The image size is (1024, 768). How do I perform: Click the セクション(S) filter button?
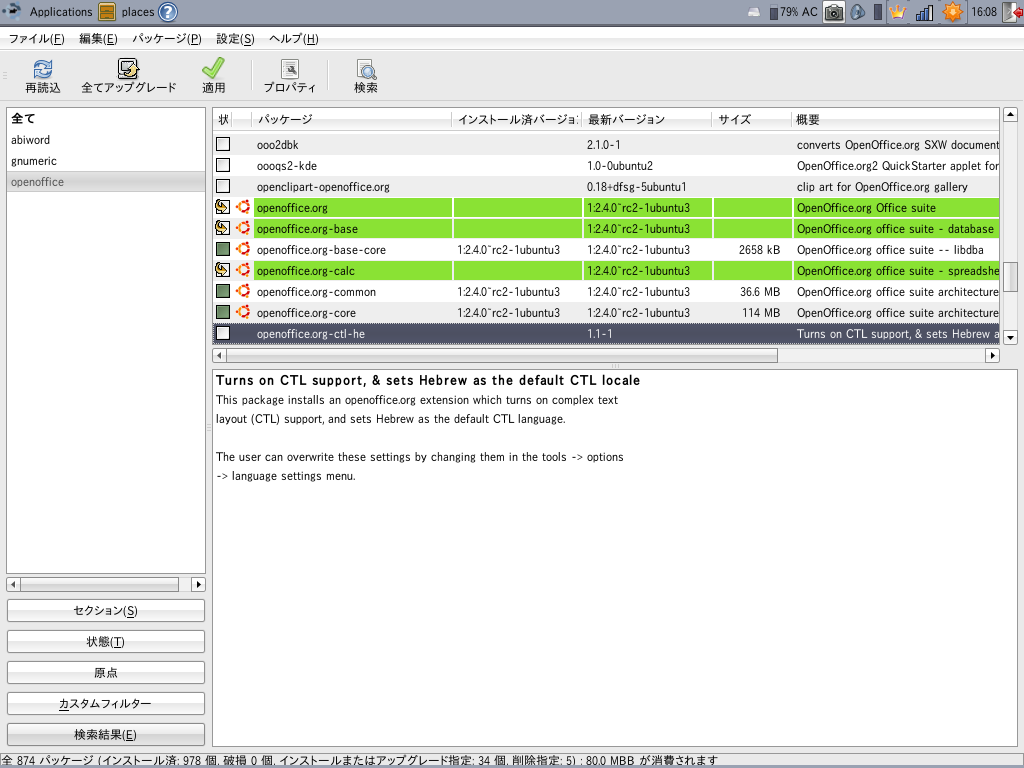(106, 611)
